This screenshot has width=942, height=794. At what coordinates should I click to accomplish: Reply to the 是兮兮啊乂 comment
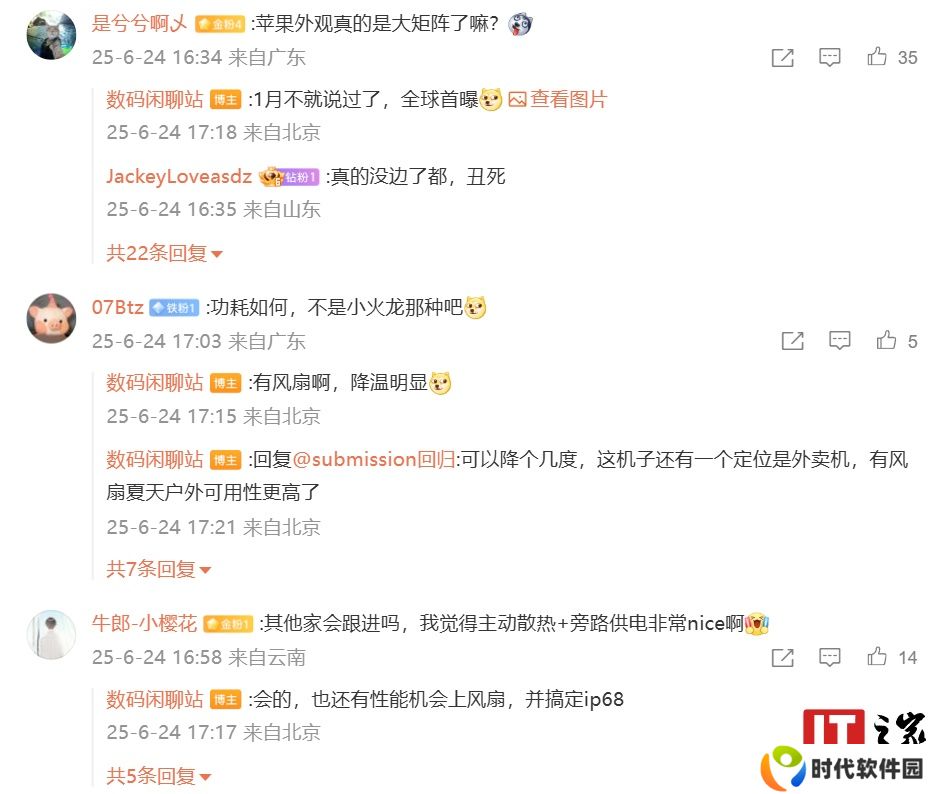[830, 58]
